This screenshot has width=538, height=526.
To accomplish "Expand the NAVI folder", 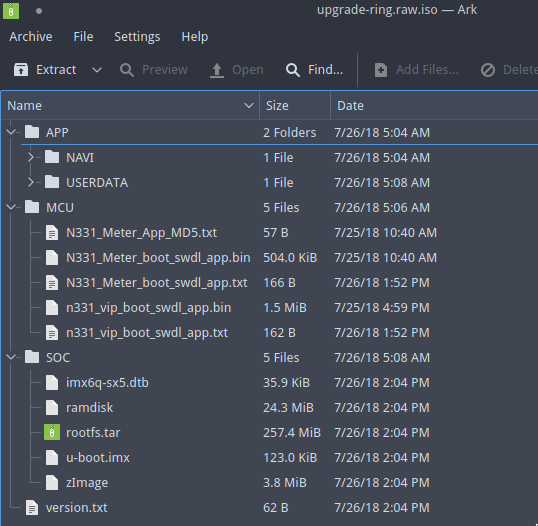I will 31,157.
